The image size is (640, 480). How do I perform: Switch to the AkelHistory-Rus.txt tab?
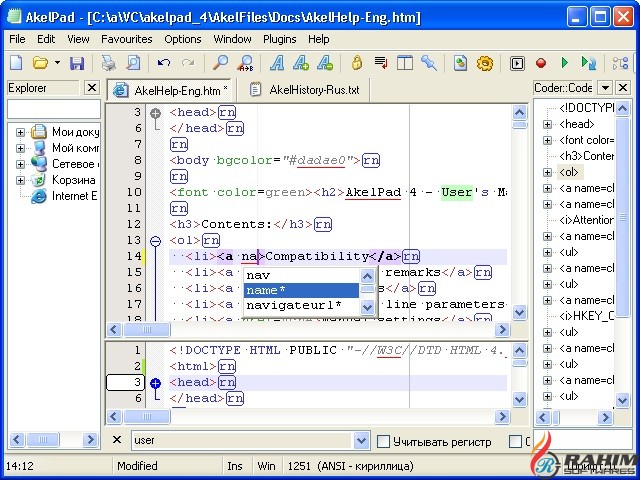pyautogui.click(x=304, y=90)
